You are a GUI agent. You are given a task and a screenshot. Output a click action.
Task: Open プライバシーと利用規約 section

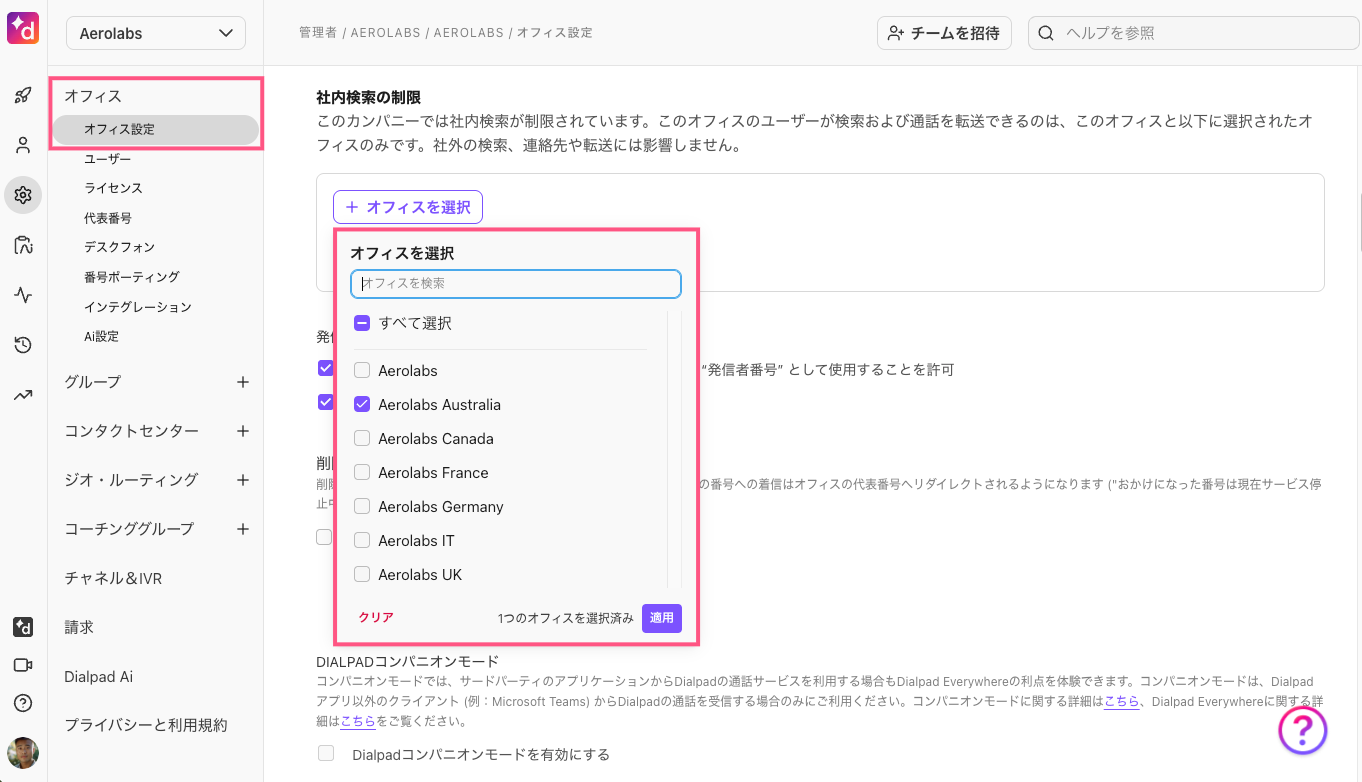coord(146,725)
